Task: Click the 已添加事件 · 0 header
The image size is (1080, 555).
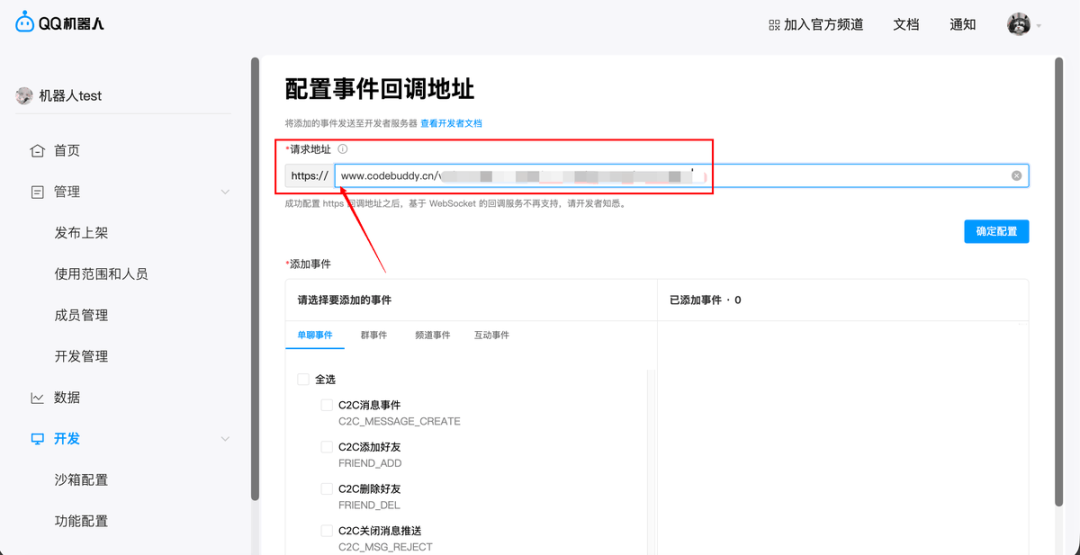Action: (x=705, y=300)
